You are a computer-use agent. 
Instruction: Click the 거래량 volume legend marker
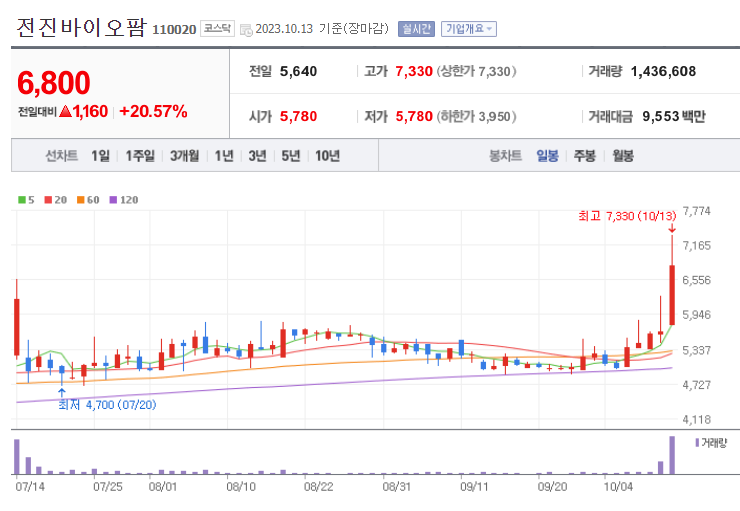(x=697, y=443)
